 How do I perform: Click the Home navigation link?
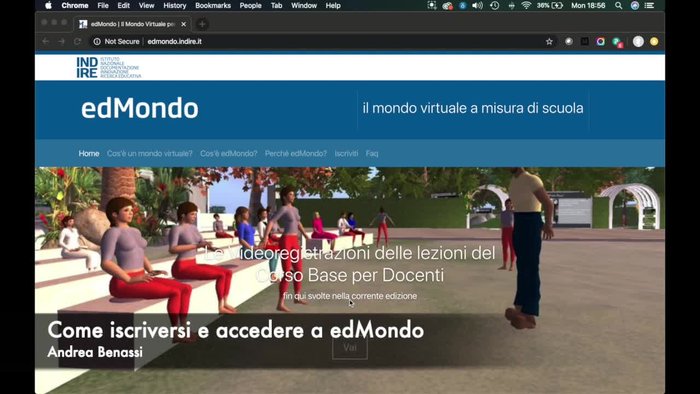pyautogui.click(x=89, y=153)
